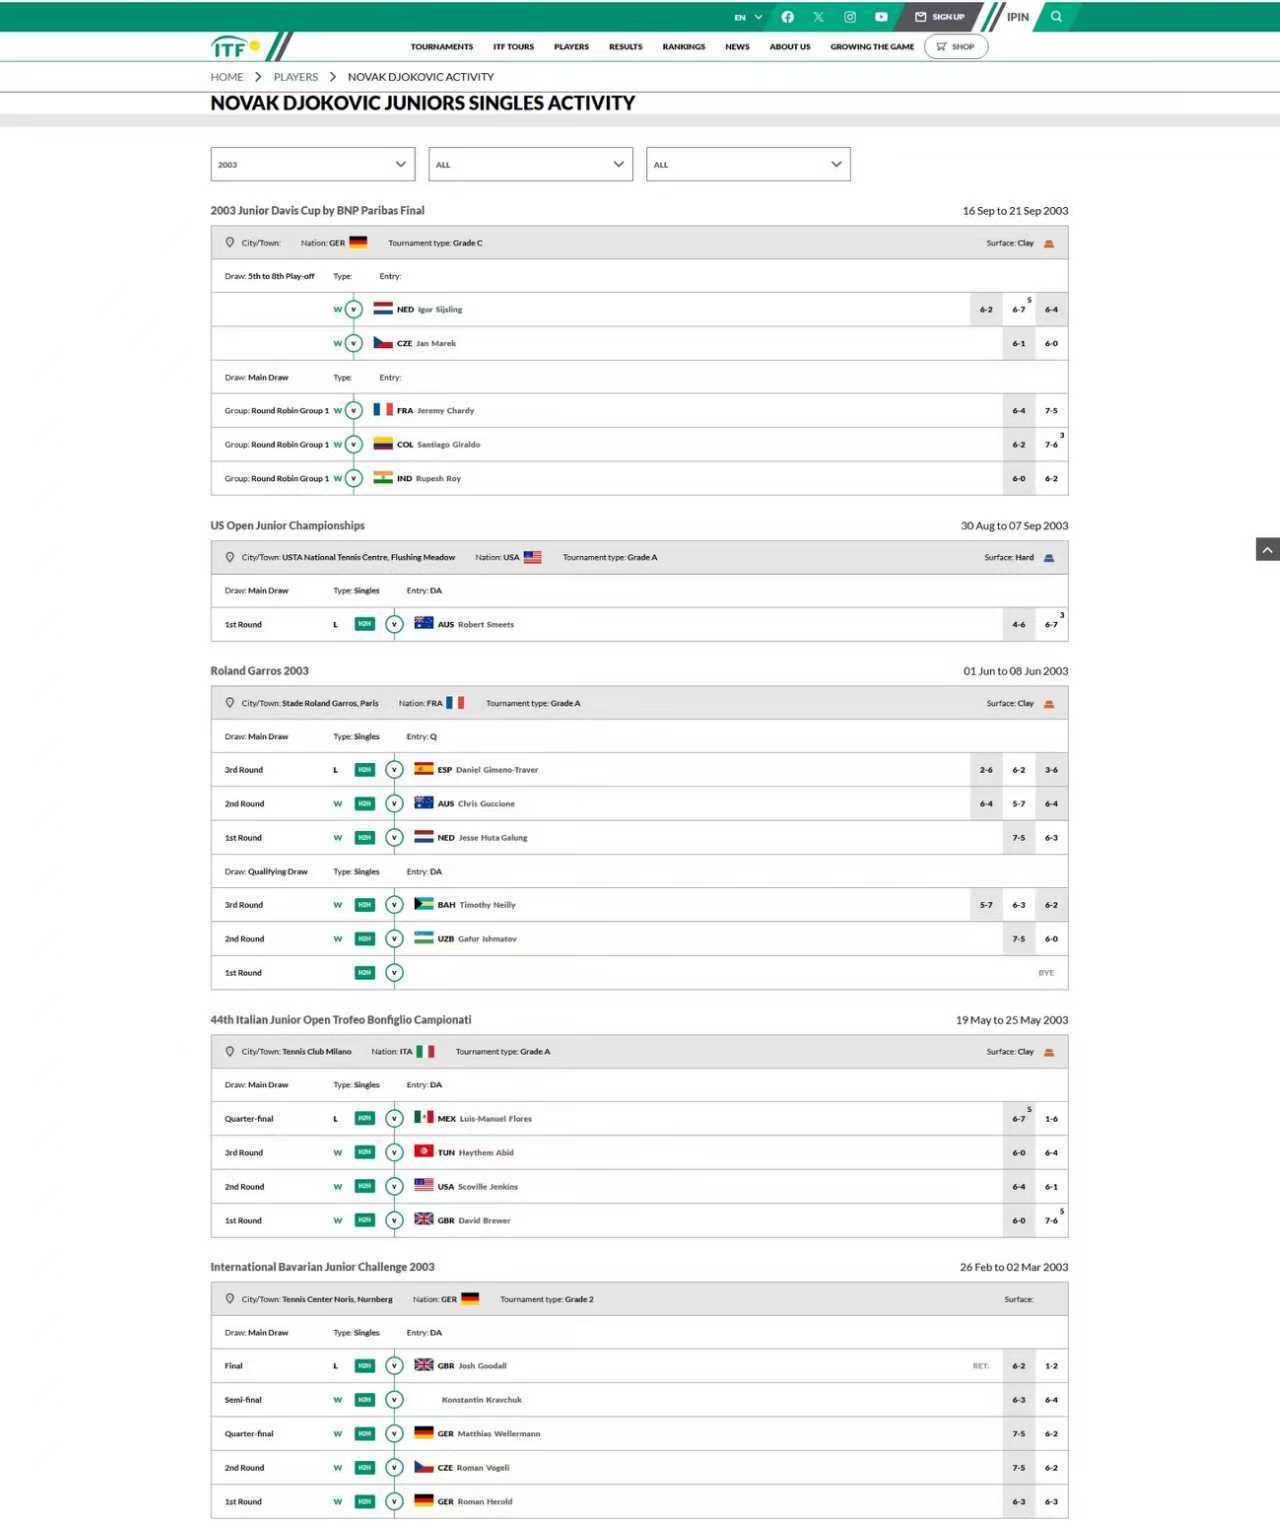This screenshot has width=1280, height=1523.
Task: Click H2H icon for David Brewer match
Action: pyautogui.click(x=365, y=1221)
